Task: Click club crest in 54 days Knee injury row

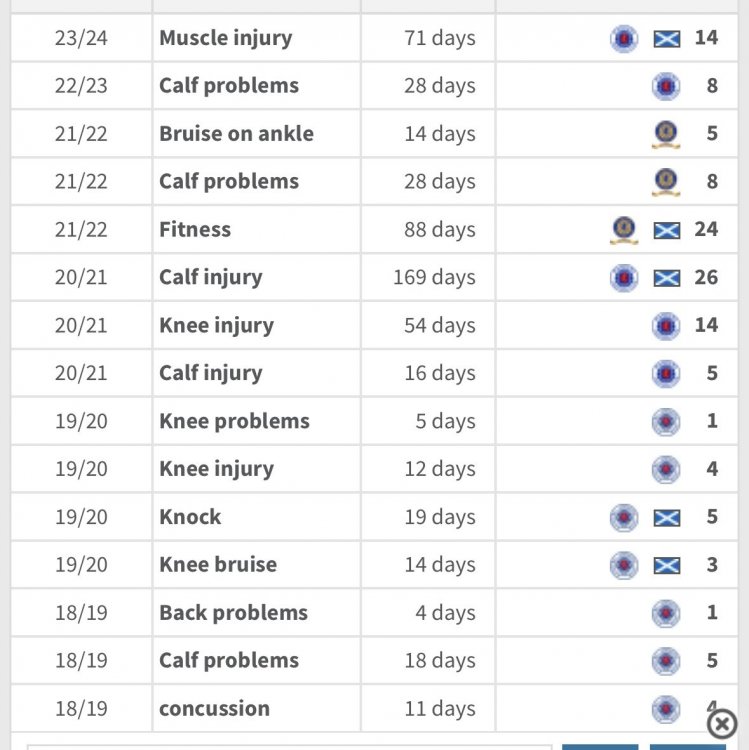Action: point(666,326)
